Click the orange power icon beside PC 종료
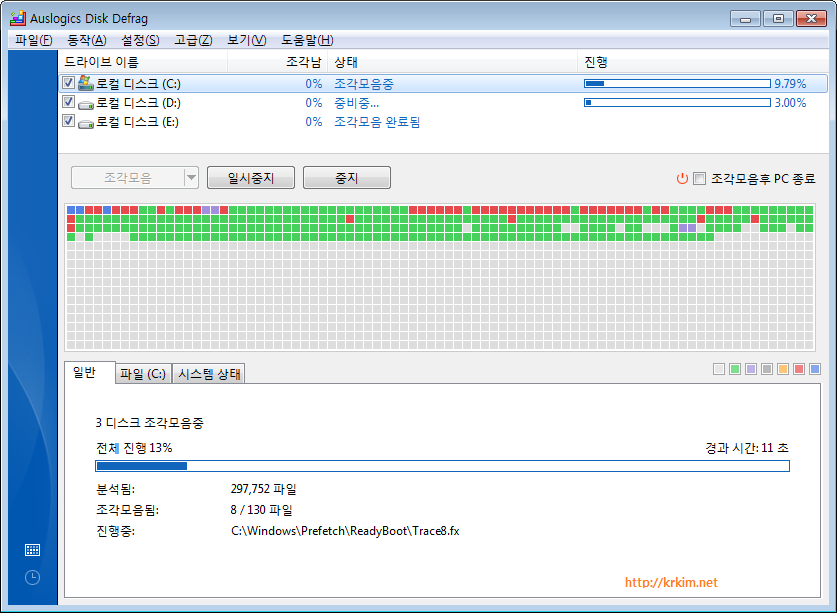The image size is (837, 613). 682,178
